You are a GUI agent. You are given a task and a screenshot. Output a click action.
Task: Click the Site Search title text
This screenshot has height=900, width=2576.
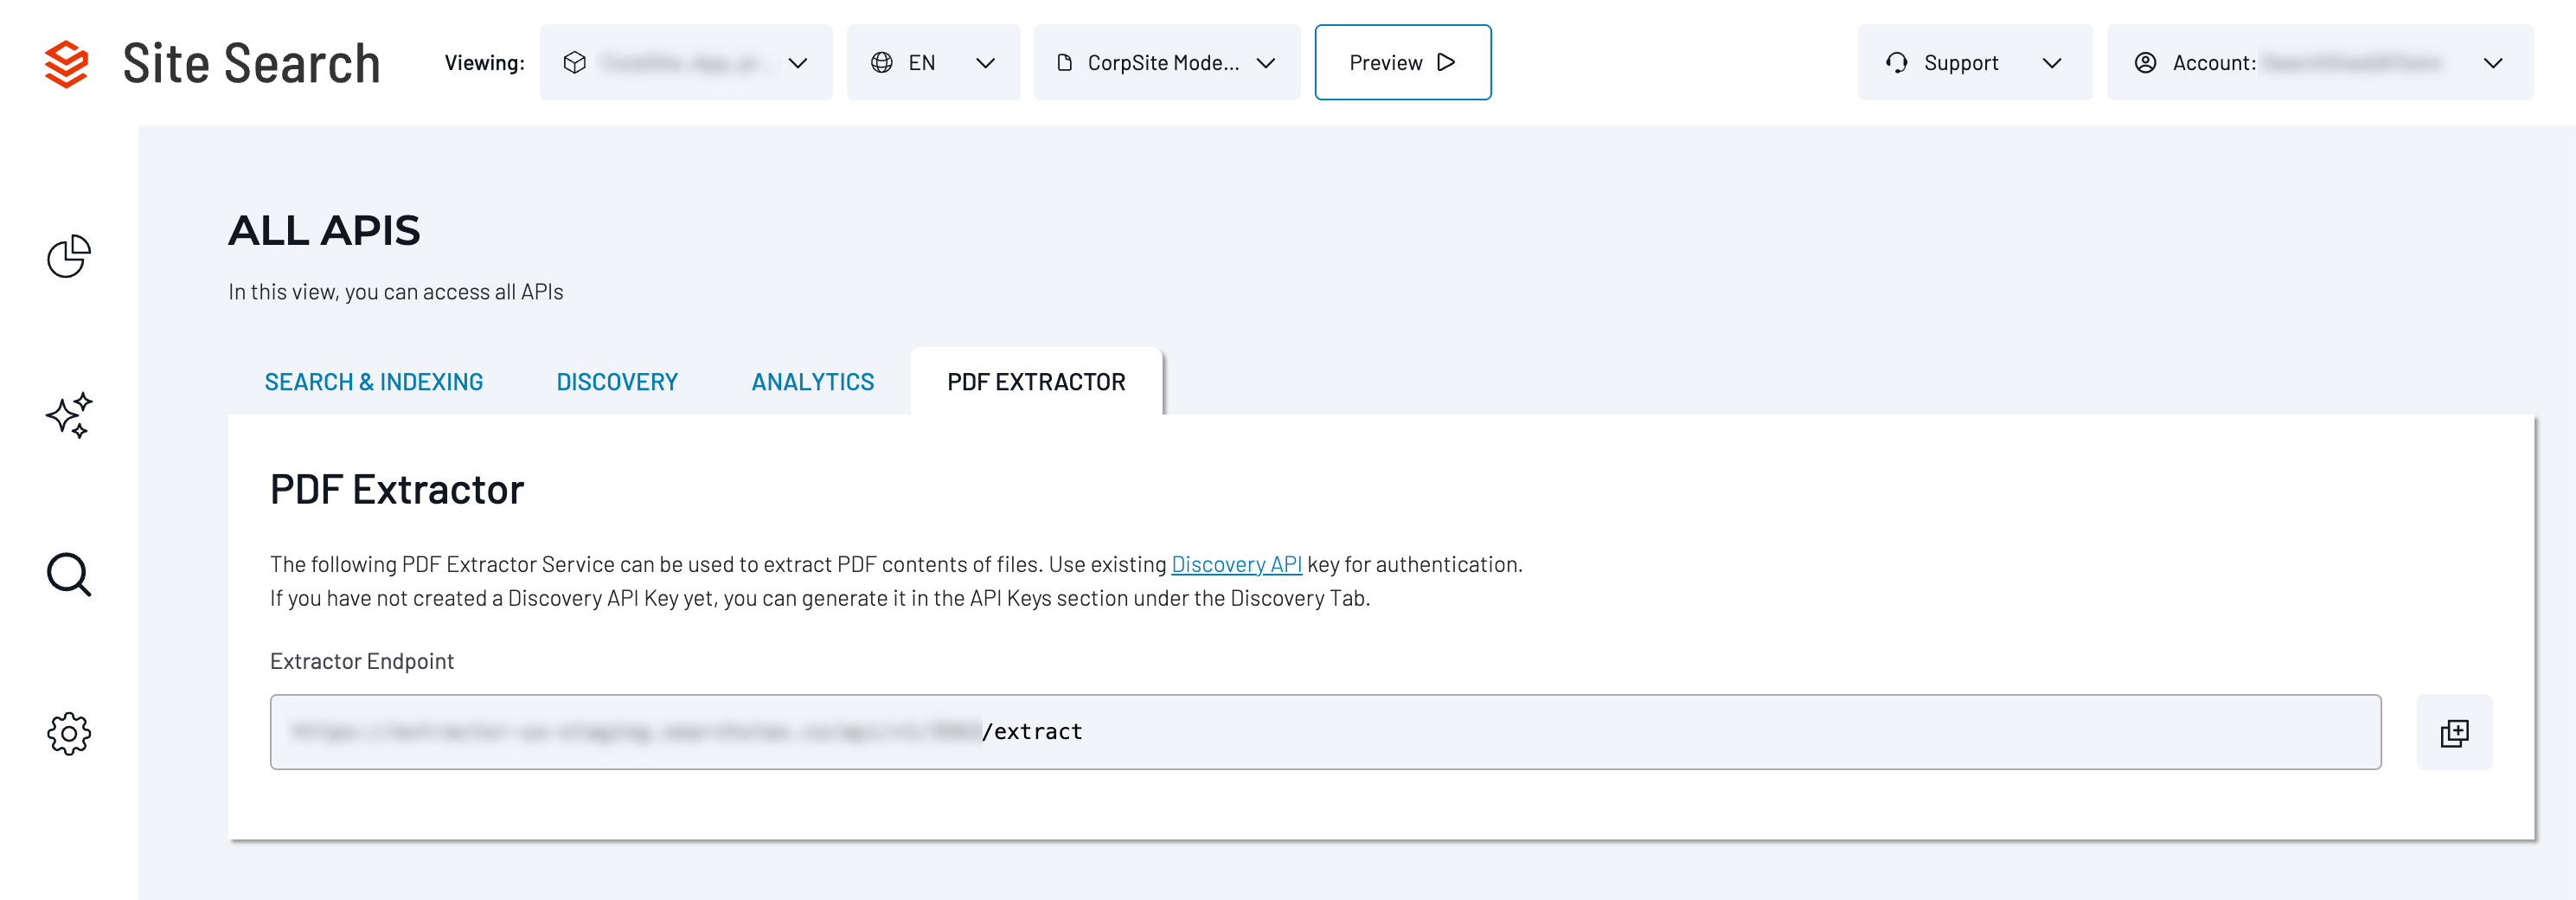(252, 64)
